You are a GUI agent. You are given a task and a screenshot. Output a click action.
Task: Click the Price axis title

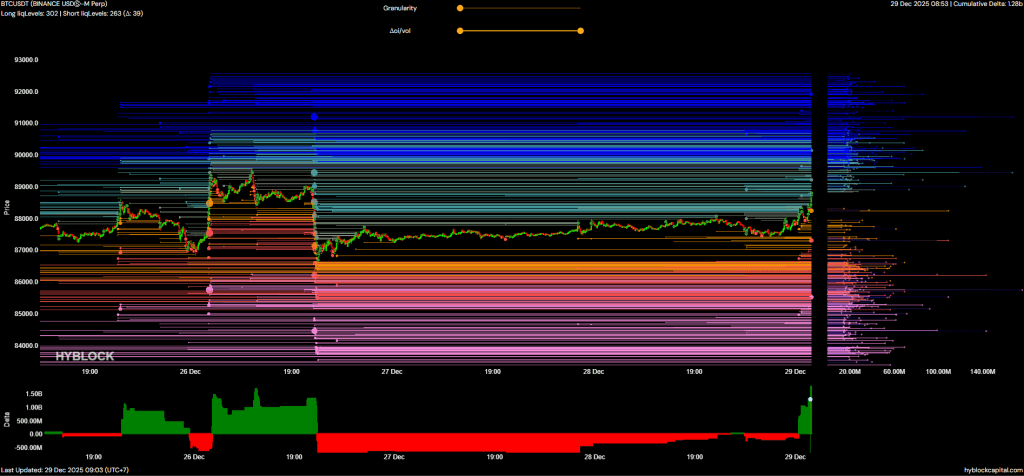[6, 208]
